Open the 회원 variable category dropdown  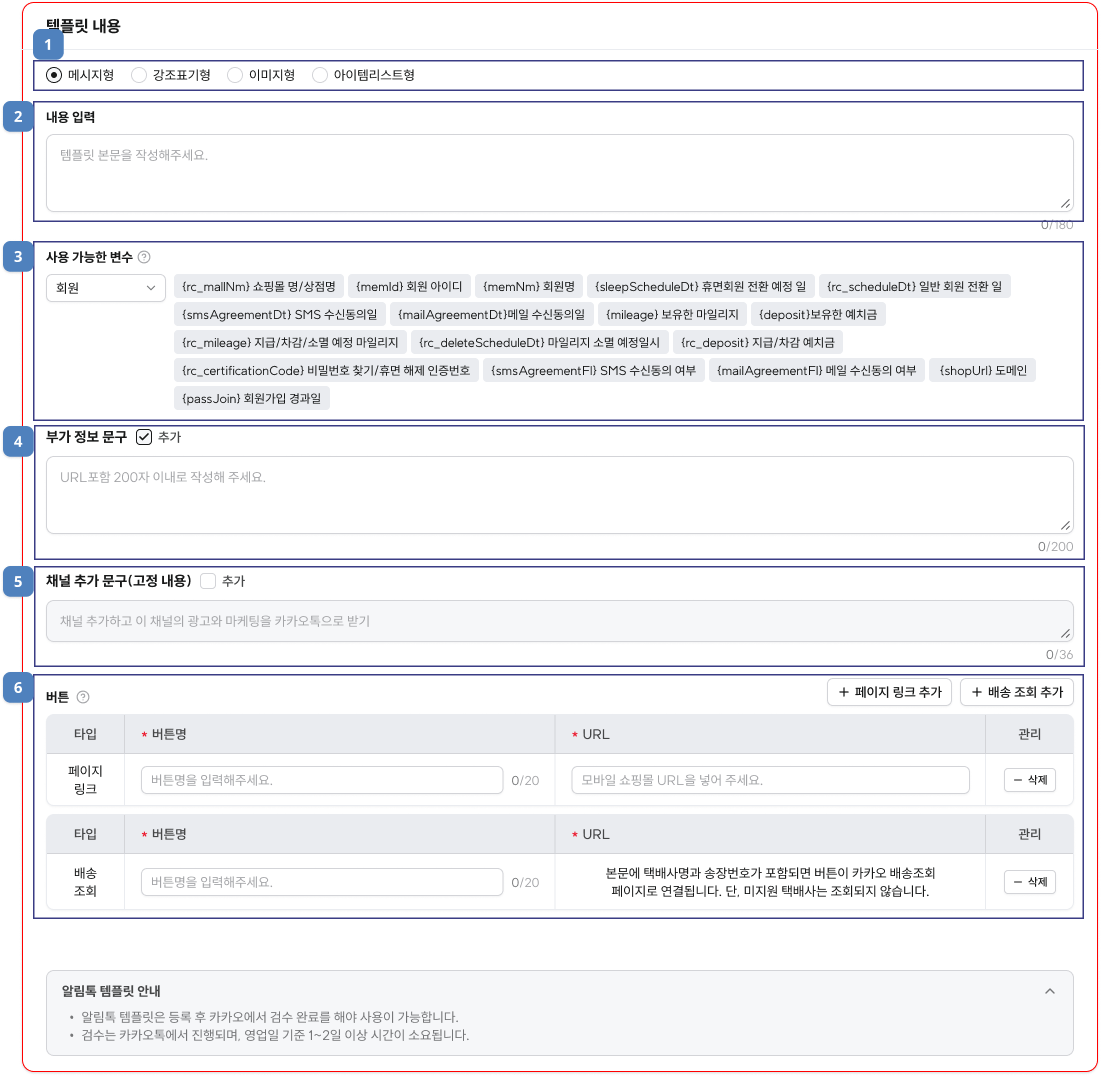click(106, 288)
